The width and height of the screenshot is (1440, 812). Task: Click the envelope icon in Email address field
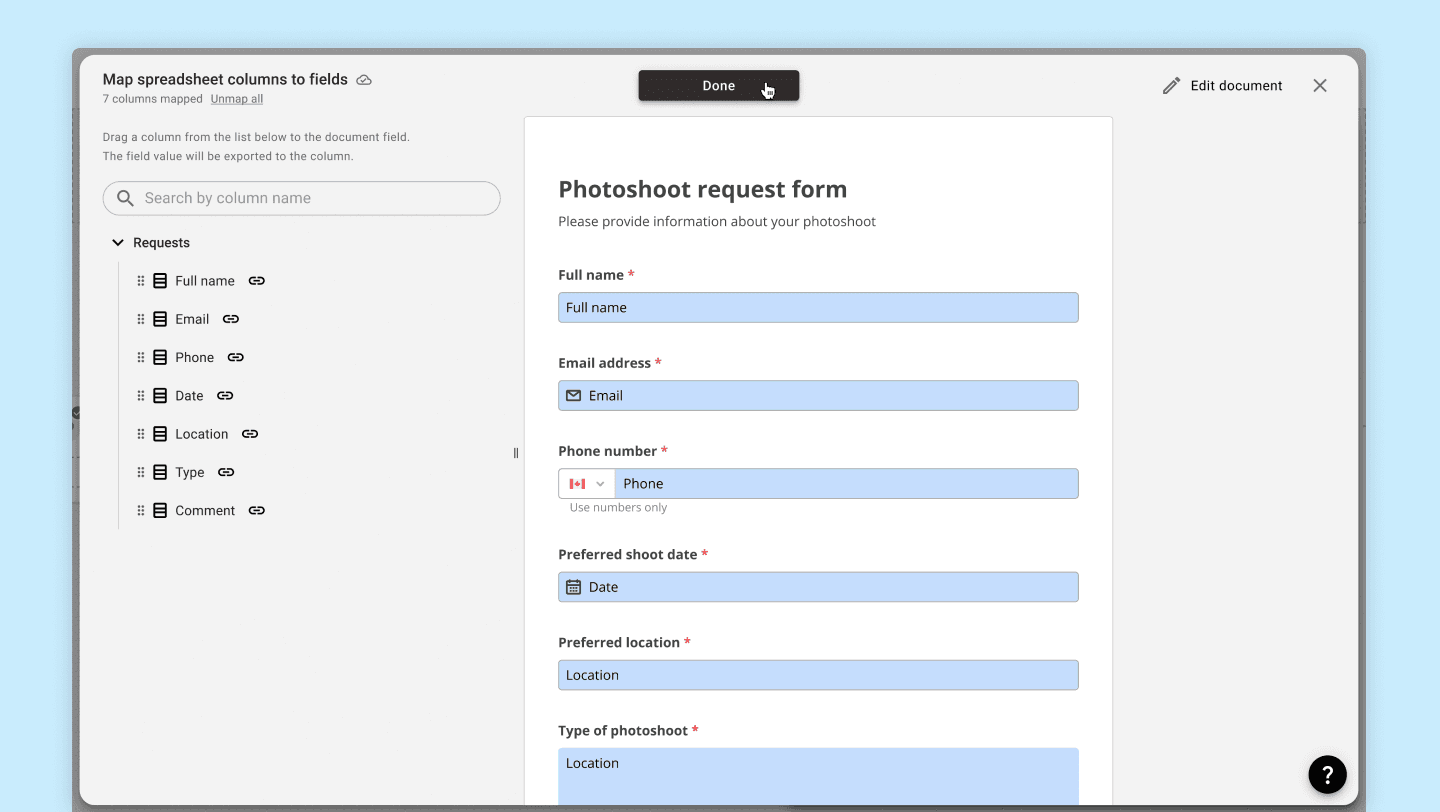click(x=573, y=396)
